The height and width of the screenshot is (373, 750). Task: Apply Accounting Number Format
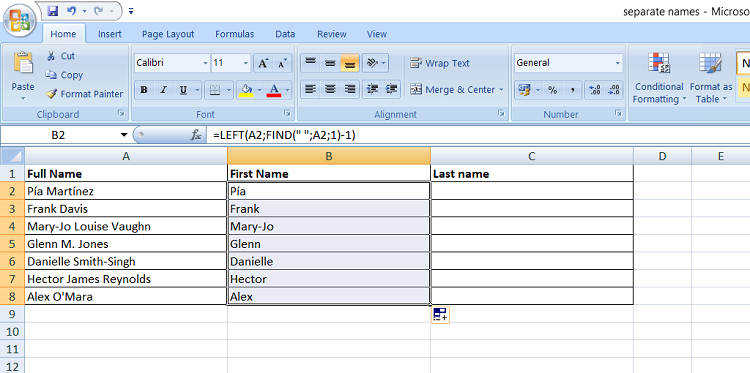pyautogui.click(x=525, y=89)
